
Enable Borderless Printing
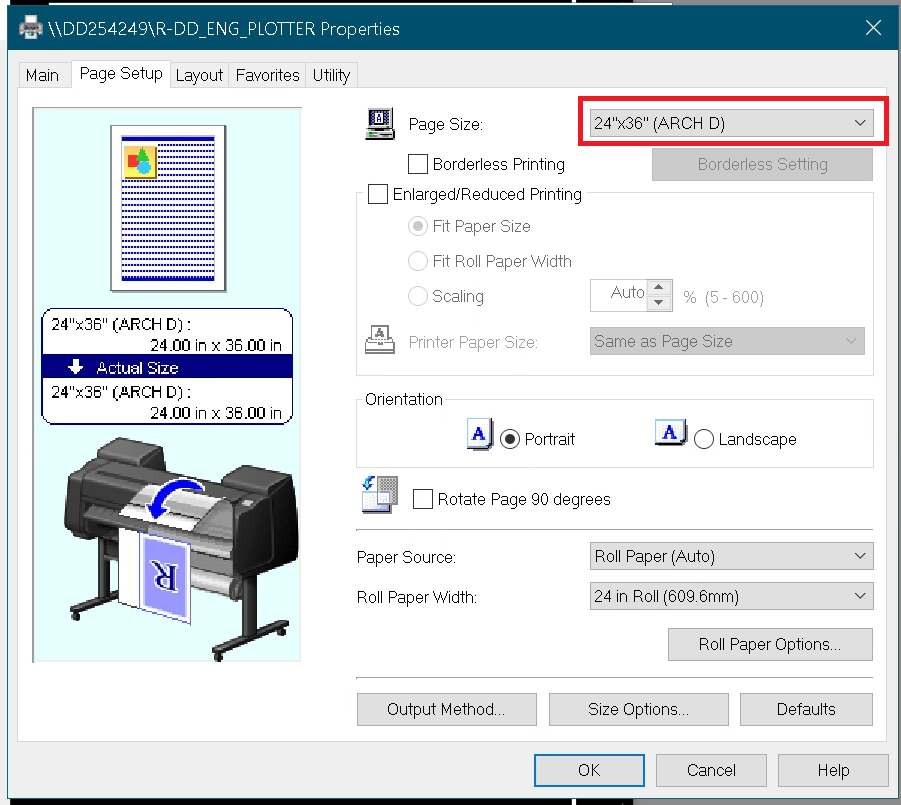point(416,164)
